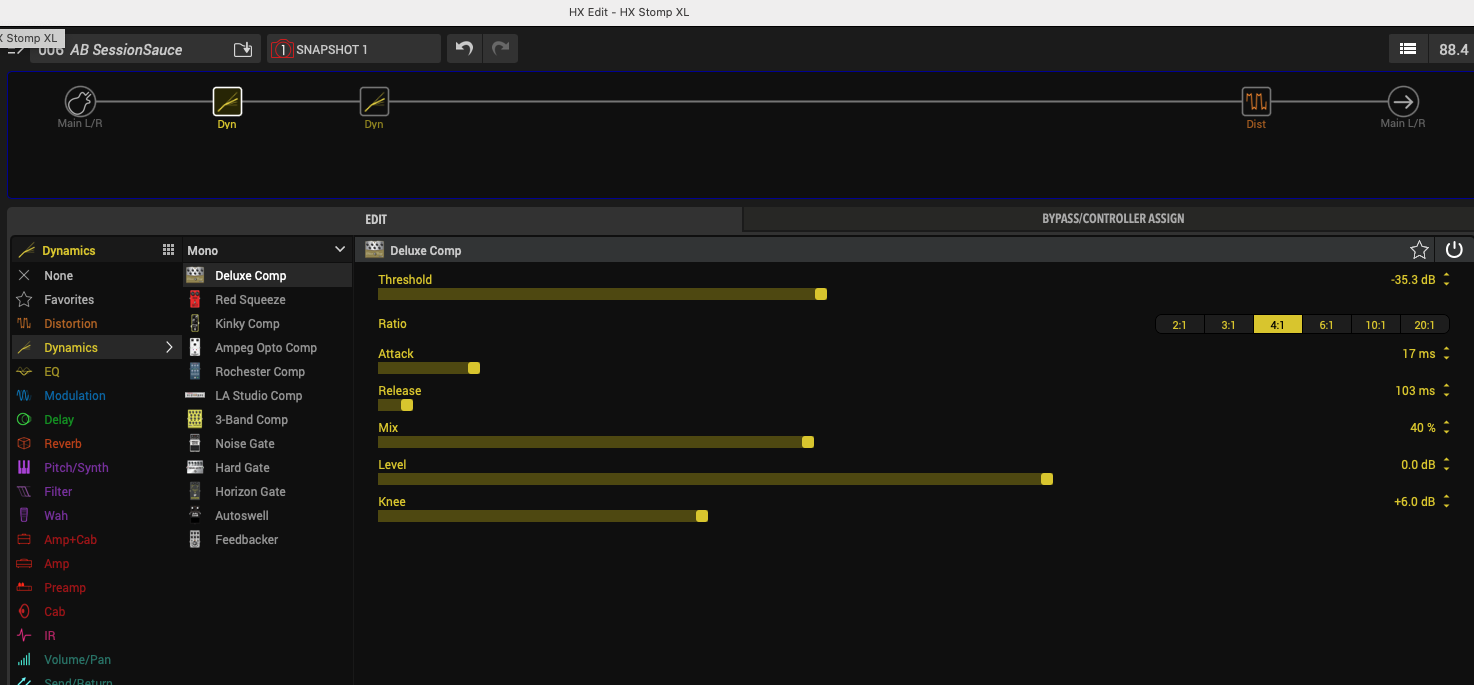Click the 88.4 tempo field
The height and width of the screenshot is (685, 1474).
tap(1452, 49)
